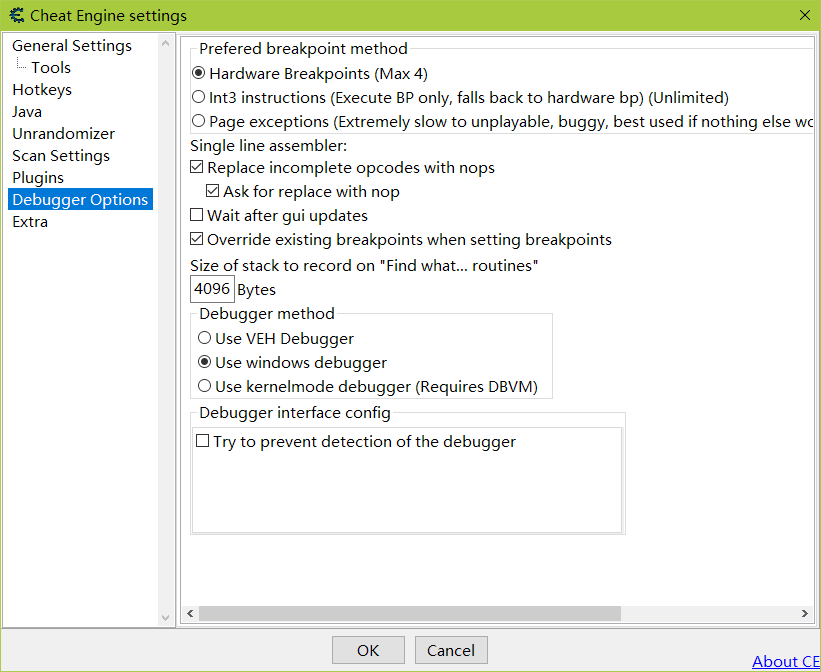Select Hardware Breakpoints radio option
Image resolution: width=821 pixels, height=672 pixels.
pyautogui.click(x=199, y=73)
